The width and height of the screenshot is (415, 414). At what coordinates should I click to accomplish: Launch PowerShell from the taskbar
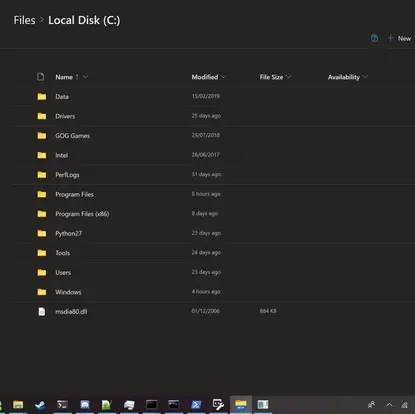tap(196, 405)
